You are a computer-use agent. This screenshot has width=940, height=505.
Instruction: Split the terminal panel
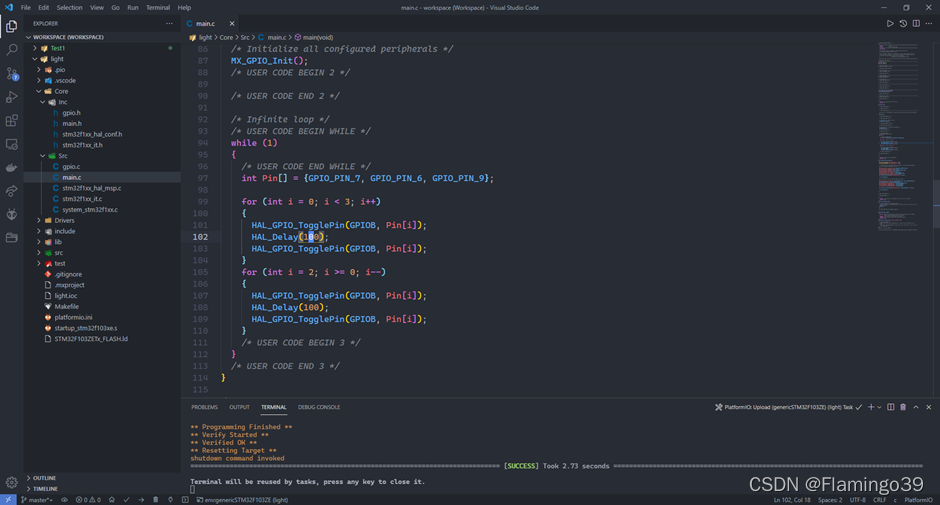891,407
